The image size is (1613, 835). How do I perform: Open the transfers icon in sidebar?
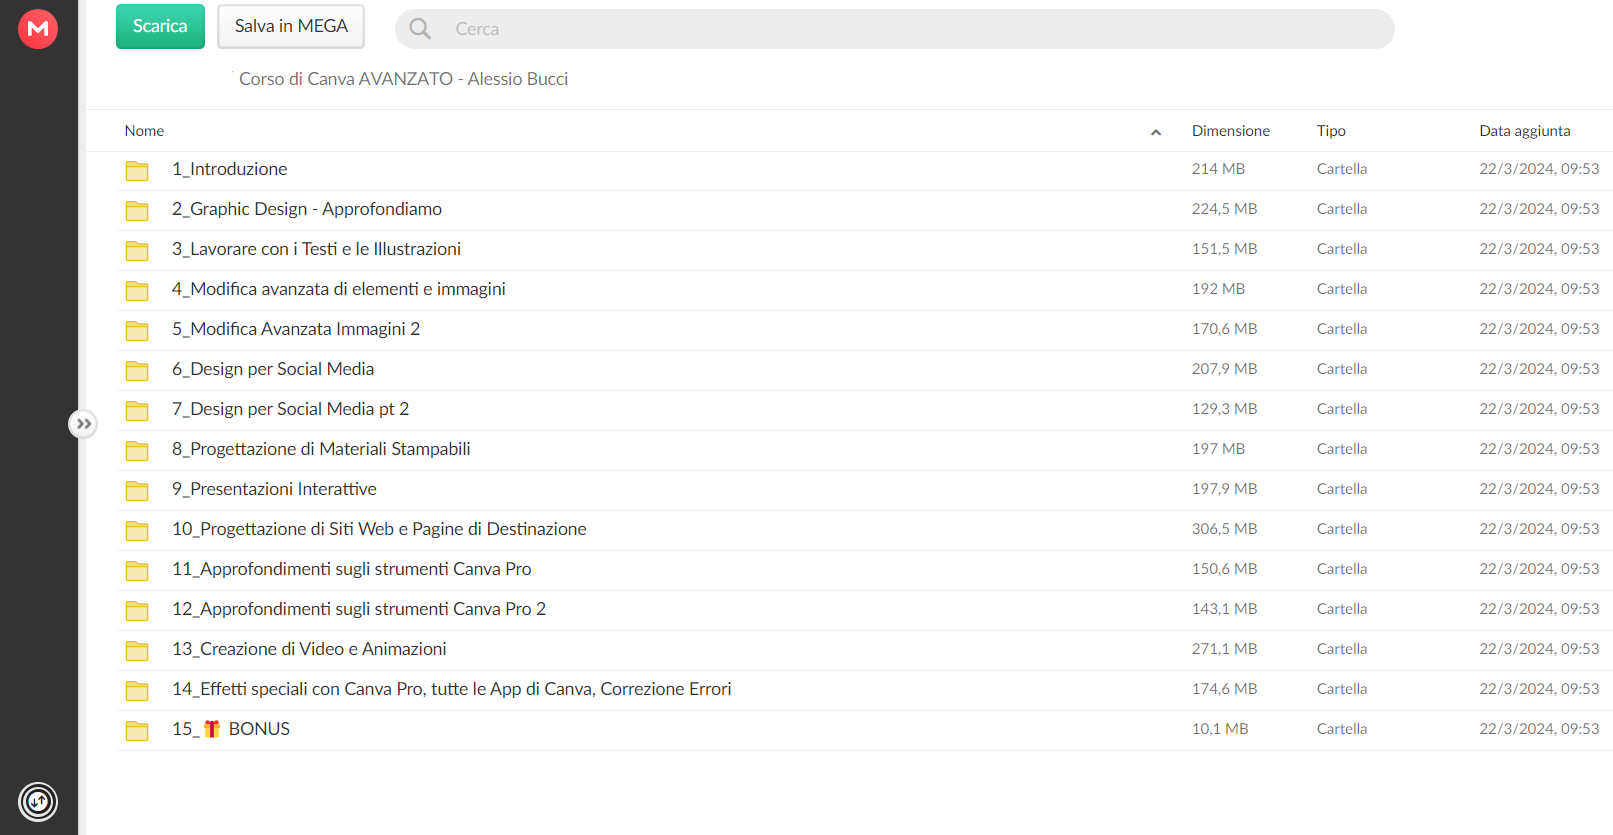click(38, 801)
